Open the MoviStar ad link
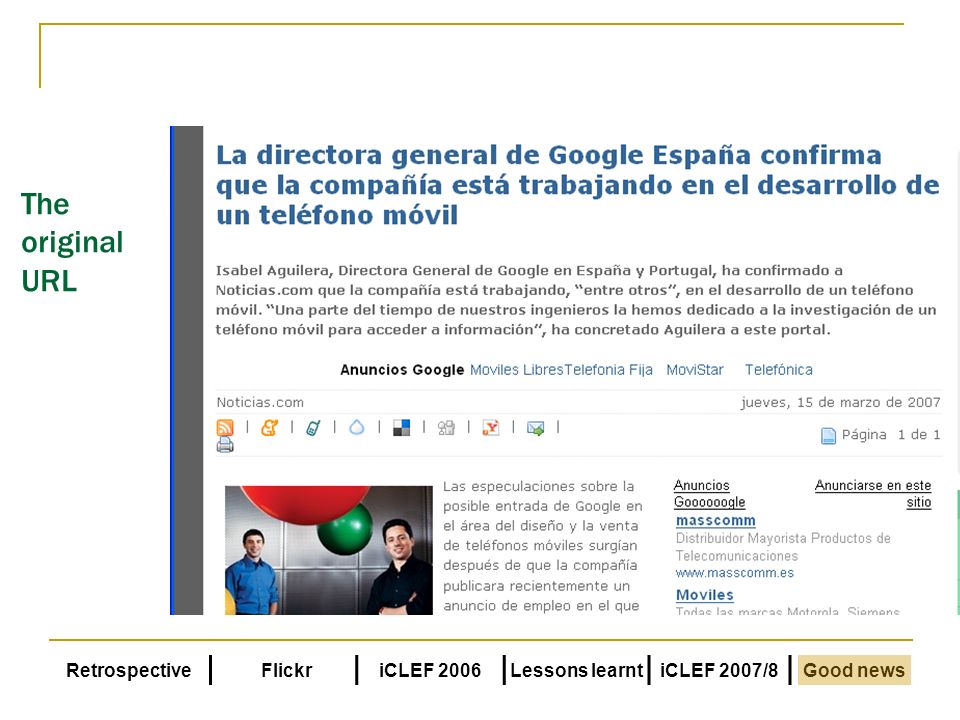960x720 pixels. pyautogui.click(x=695, y=370)
